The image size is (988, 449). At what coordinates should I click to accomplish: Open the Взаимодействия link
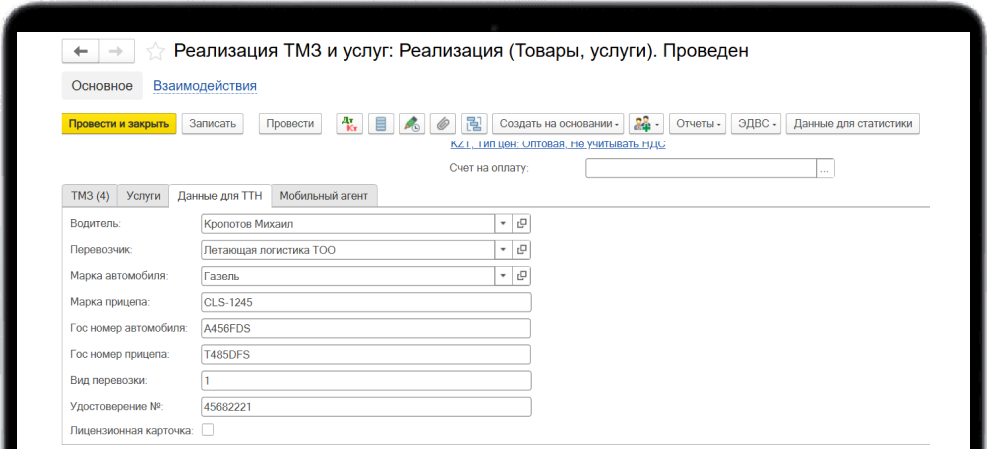click(x=205, y=86)
